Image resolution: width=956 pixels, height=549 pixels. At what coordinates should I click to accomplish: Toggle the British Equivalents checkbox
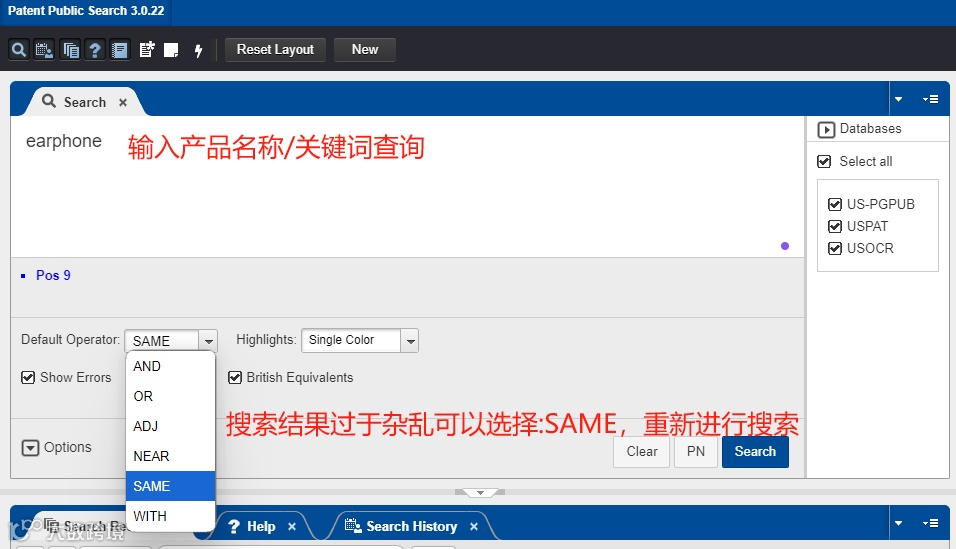pyautogui.click(x=235, y=378)
